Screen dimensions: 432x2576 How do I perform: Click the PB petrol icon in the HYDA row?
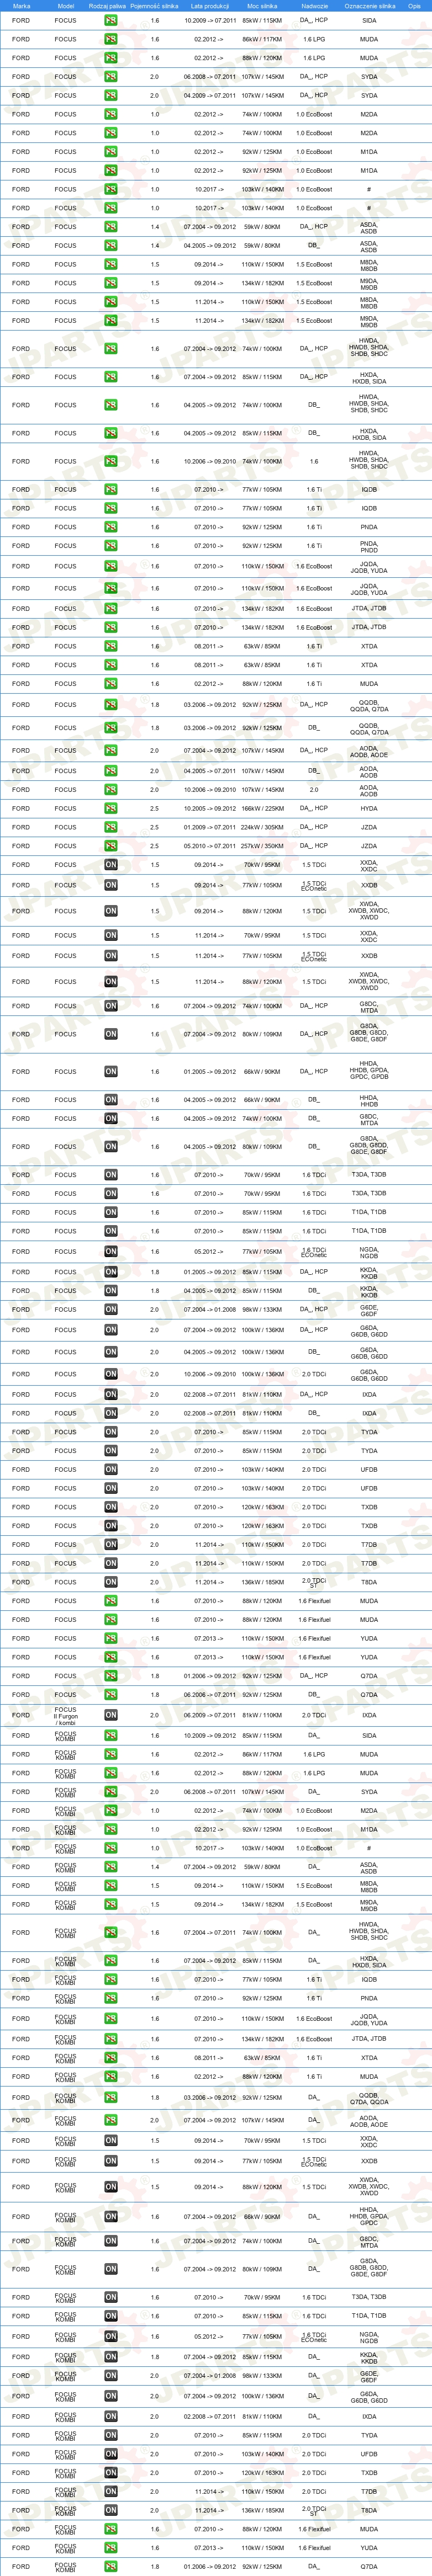(111, 808)
